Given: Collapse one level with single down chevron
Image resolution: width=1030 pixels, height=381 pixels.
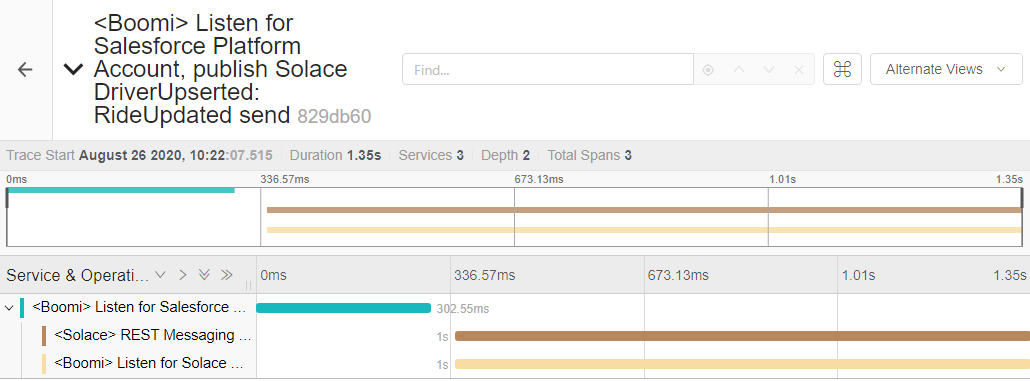Looking at the screenshot, I should 160,275.
